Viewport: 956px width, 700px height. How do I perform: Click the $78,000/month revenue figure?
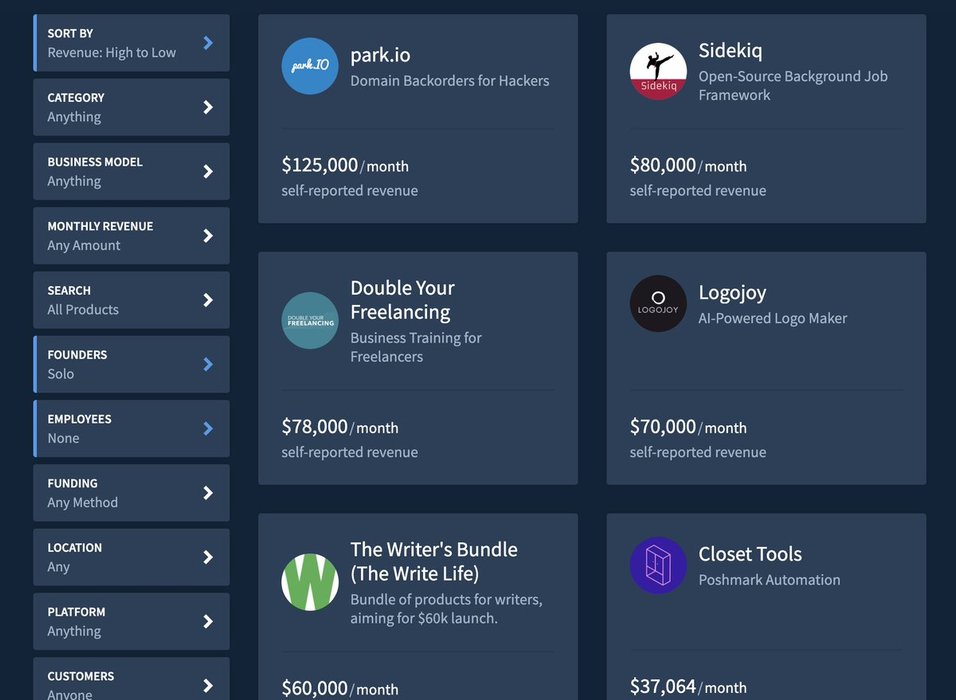pyautogui.click(x=340, y=427)
